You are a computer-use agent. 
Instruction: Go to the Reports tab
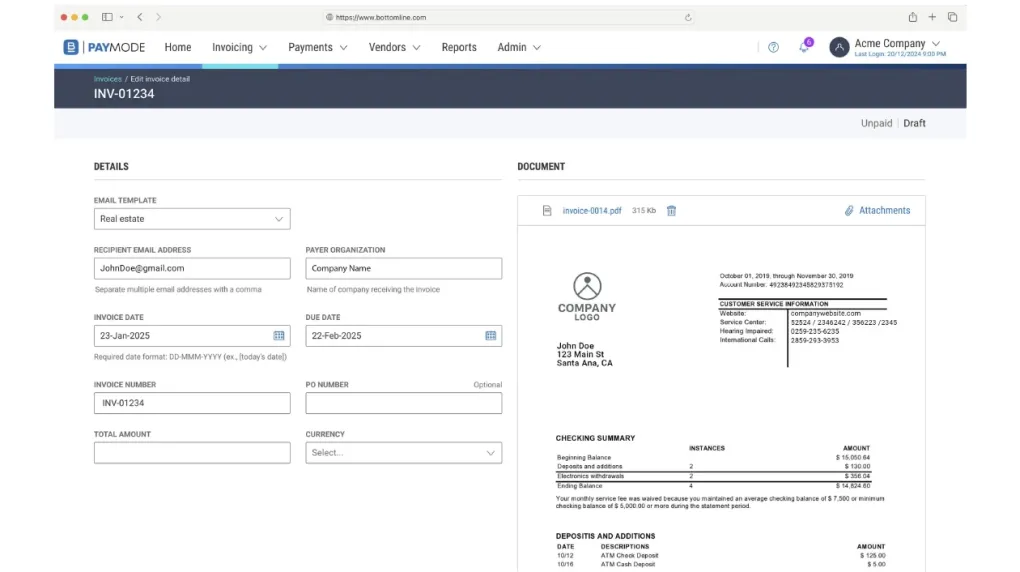click(459, 48)
